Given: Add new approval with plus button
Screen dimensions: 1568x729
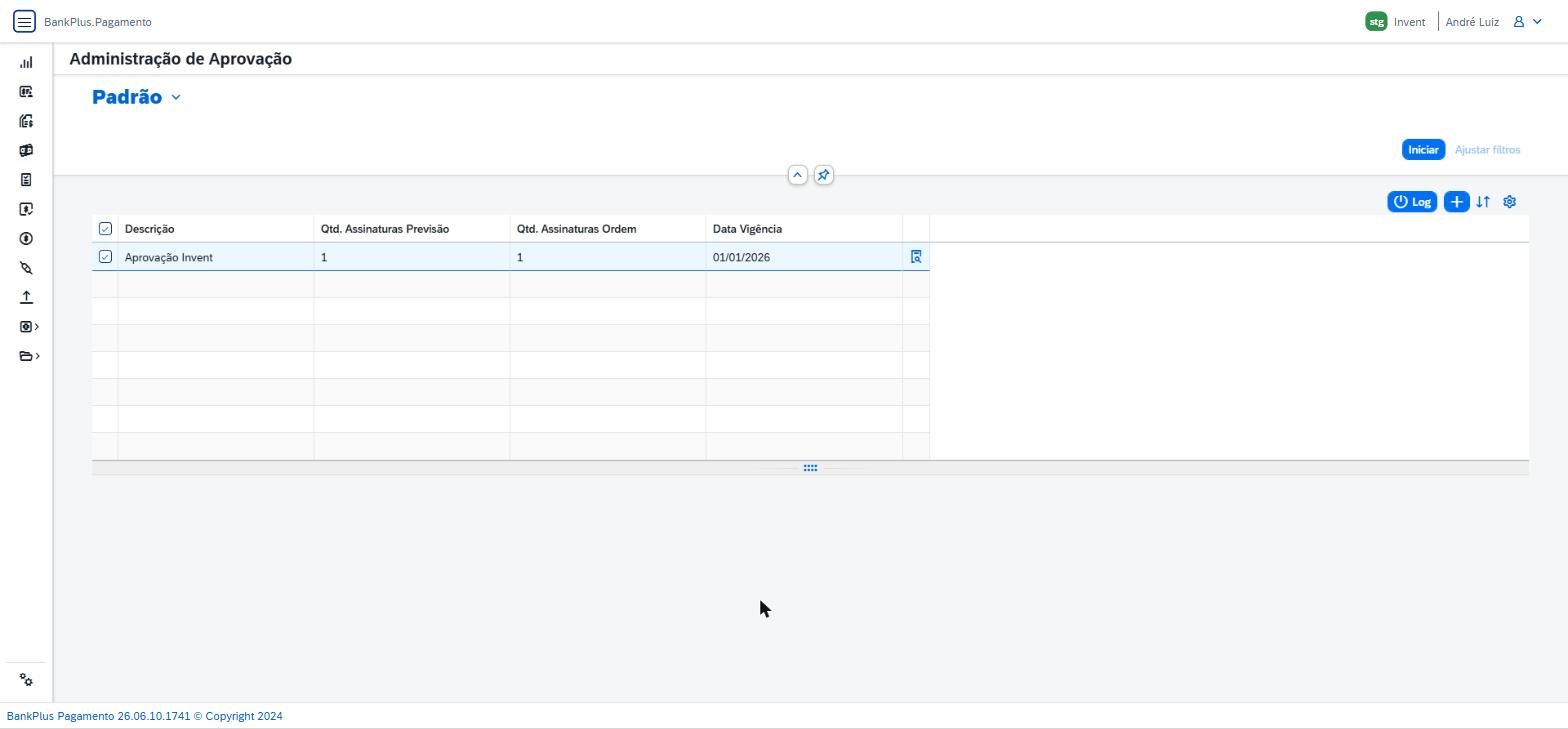Looking at the screenshot, I should 1456,202.
